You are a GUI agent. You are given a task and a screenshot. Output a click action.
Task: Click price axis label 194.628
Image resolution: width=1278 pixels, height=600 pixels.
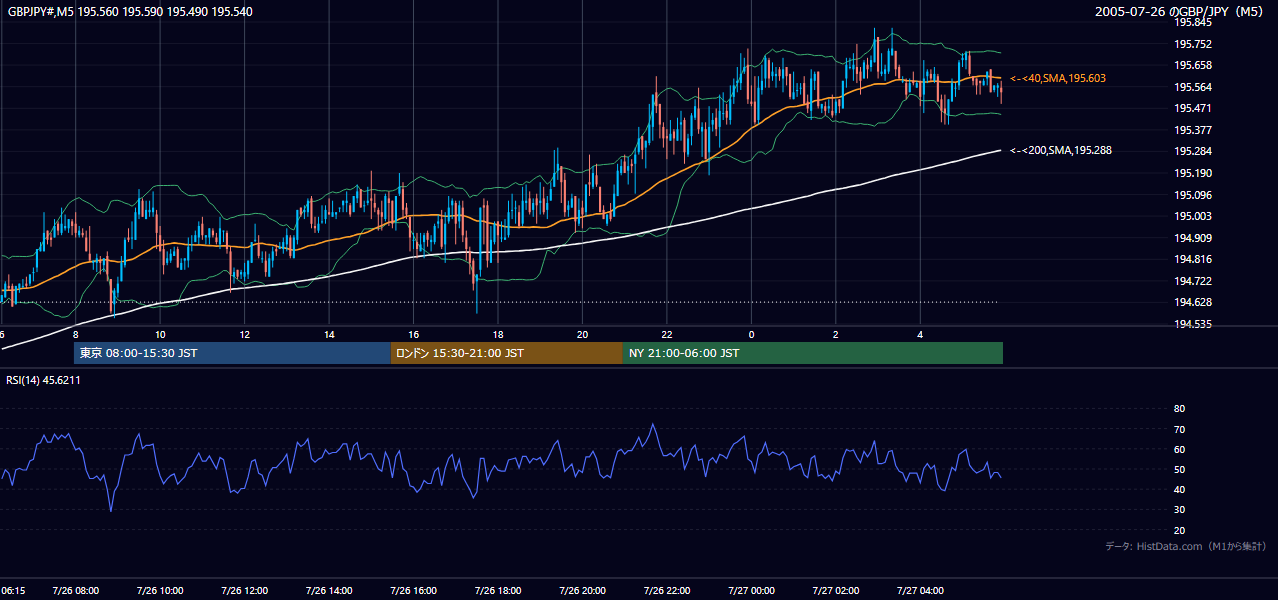click(1192, 302)
